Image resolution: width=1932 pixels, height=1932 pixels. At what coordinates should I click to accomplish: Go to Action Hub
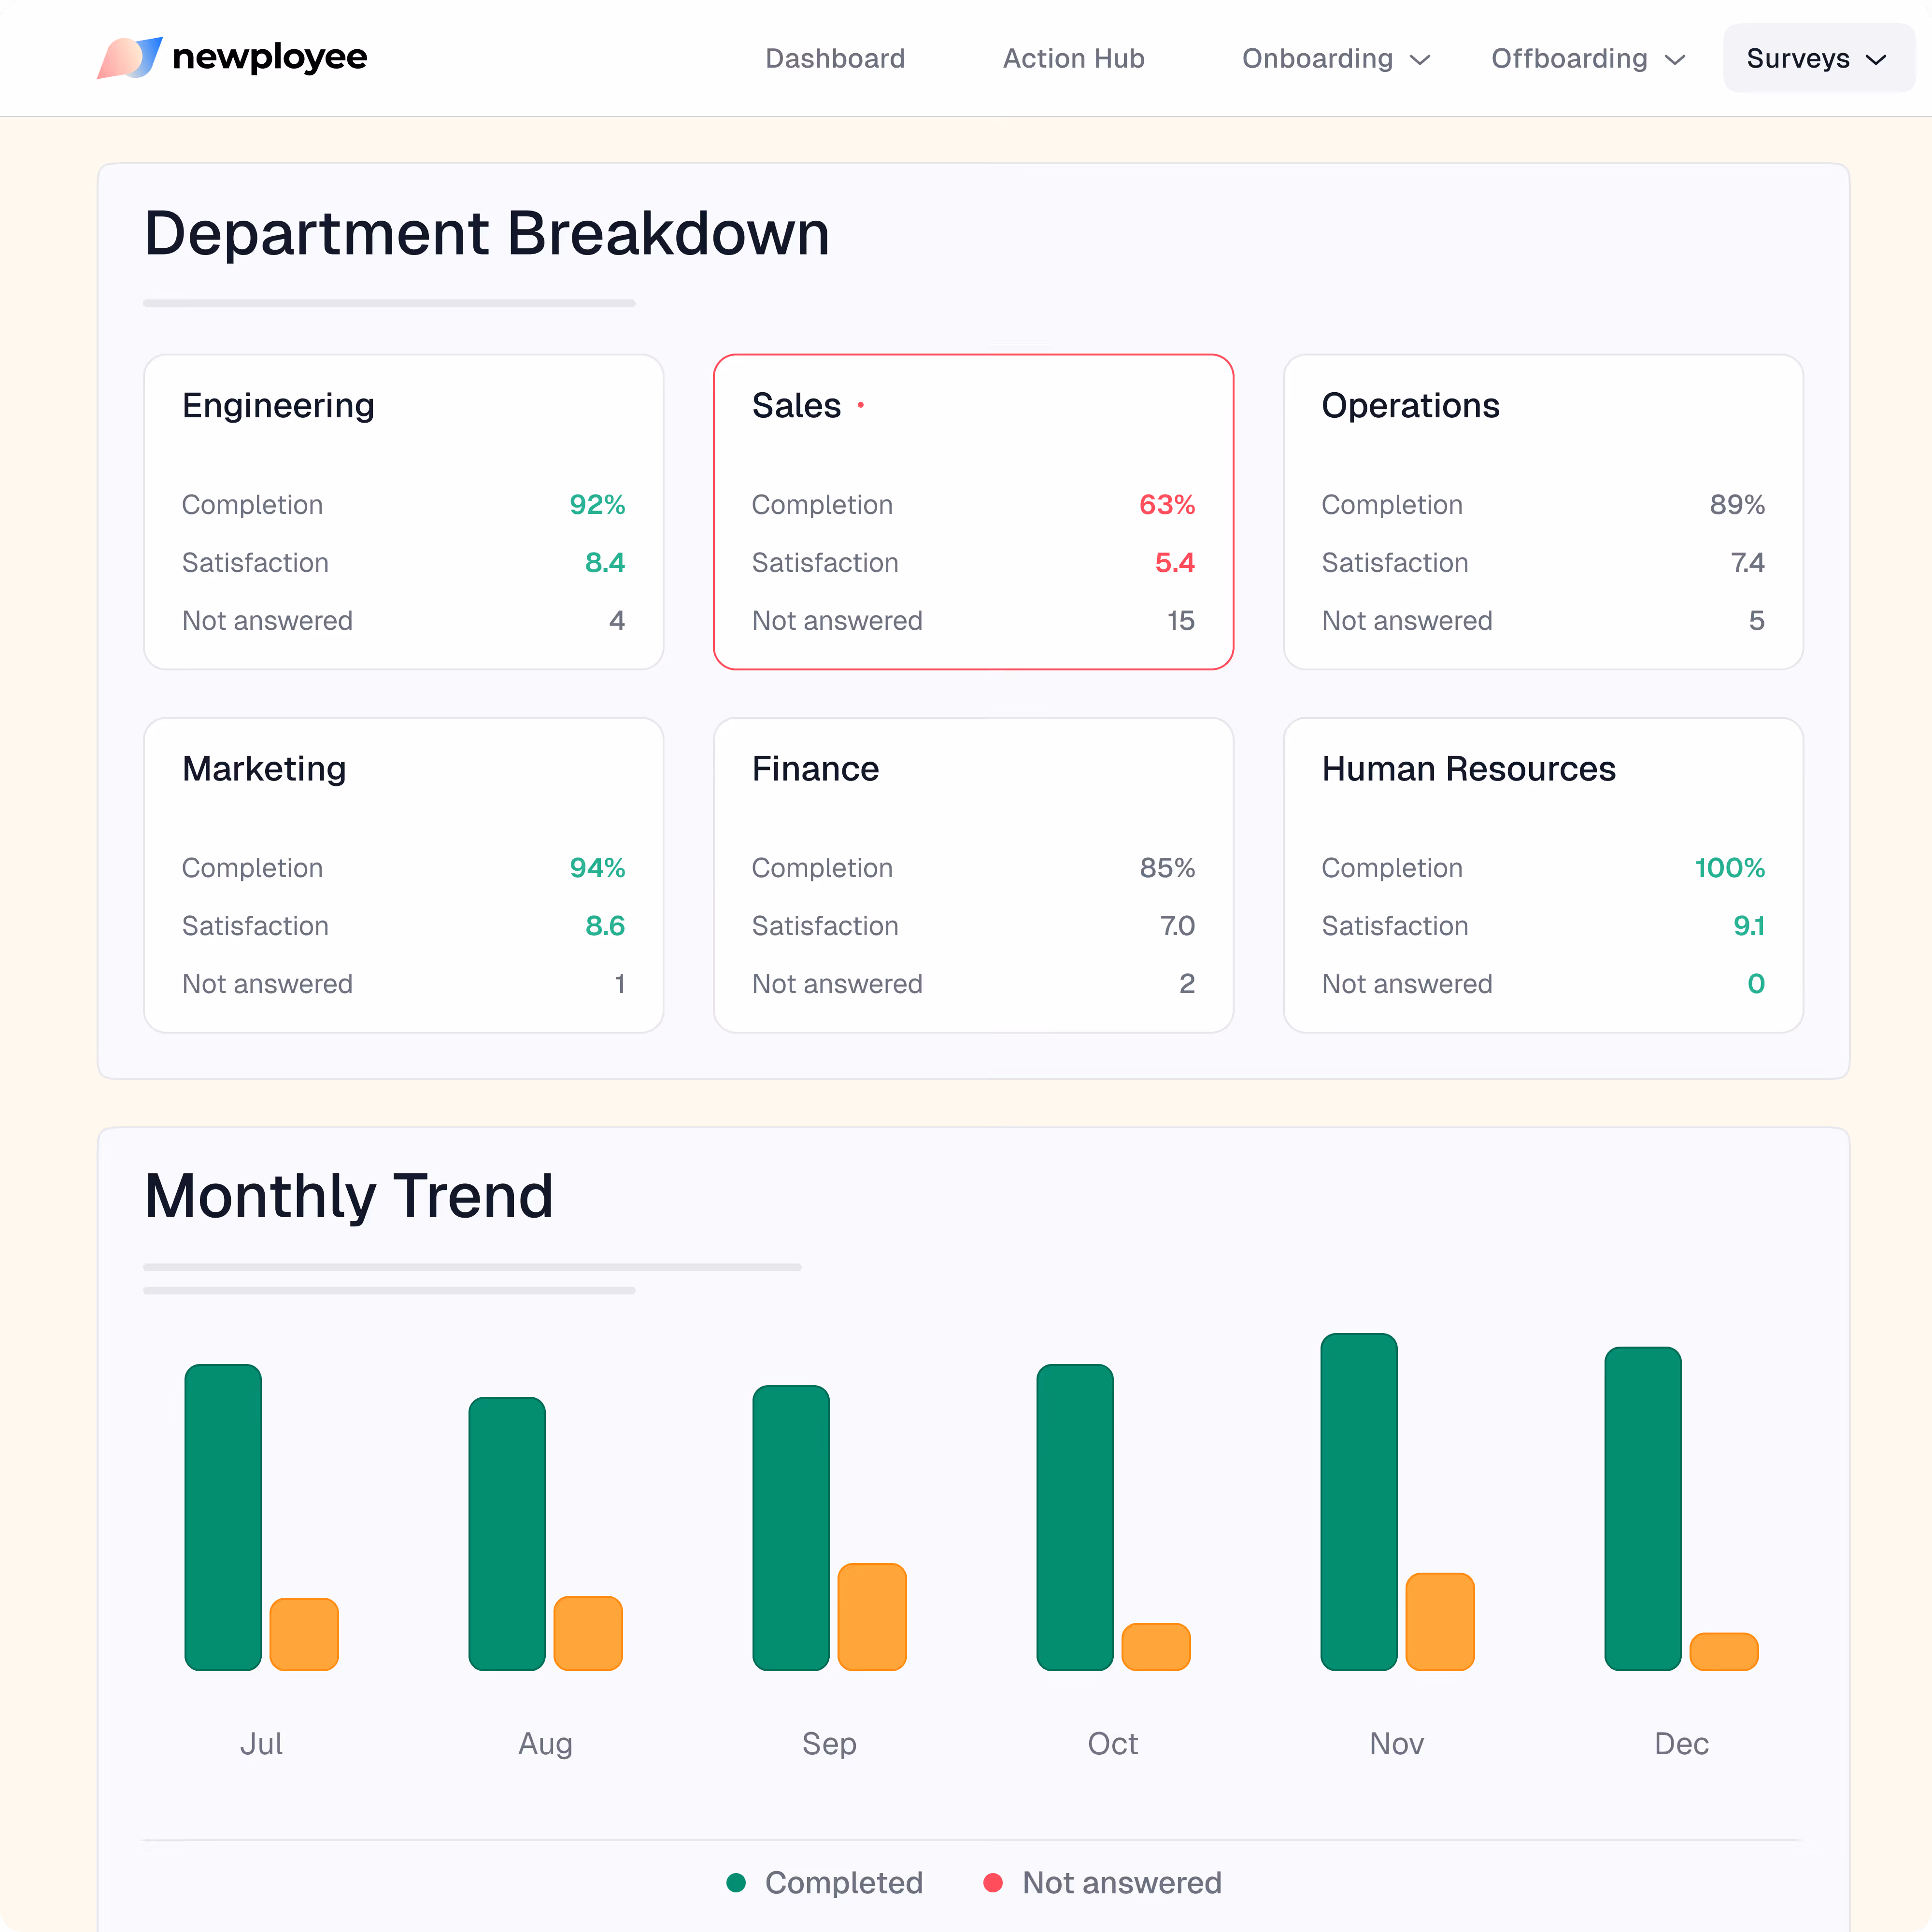[1073, 58]
